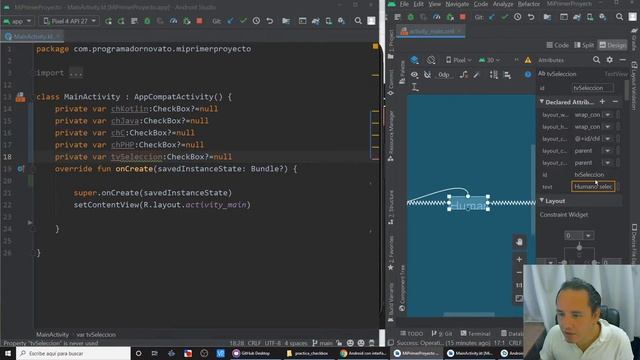Click Git commit checkmark in left window toolbar
Viewport: 640px width, 360px height.
coord(243,21)
